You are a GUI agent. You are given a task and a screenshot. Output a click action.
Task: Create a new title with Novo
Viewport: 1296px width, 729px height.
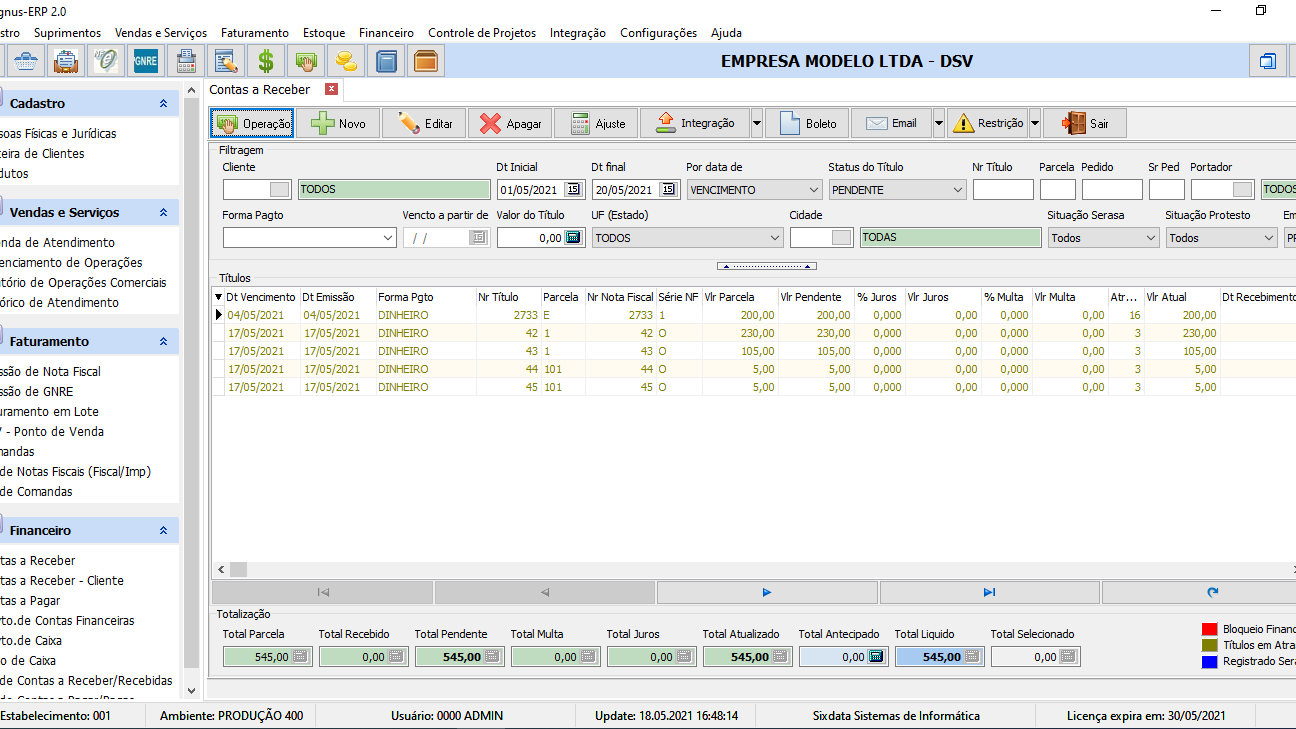click(337, 124)
